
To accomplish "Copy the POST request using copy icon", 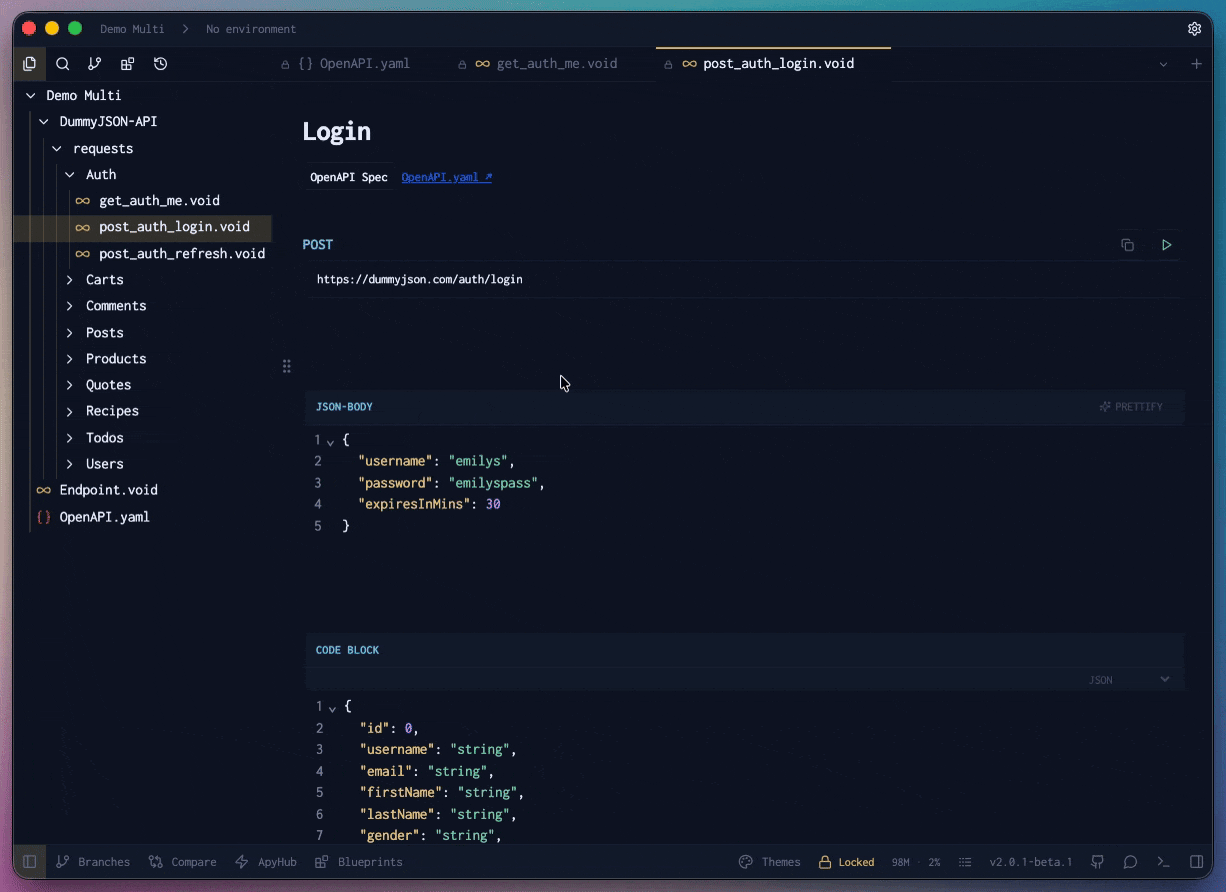I will (1128, 245).
